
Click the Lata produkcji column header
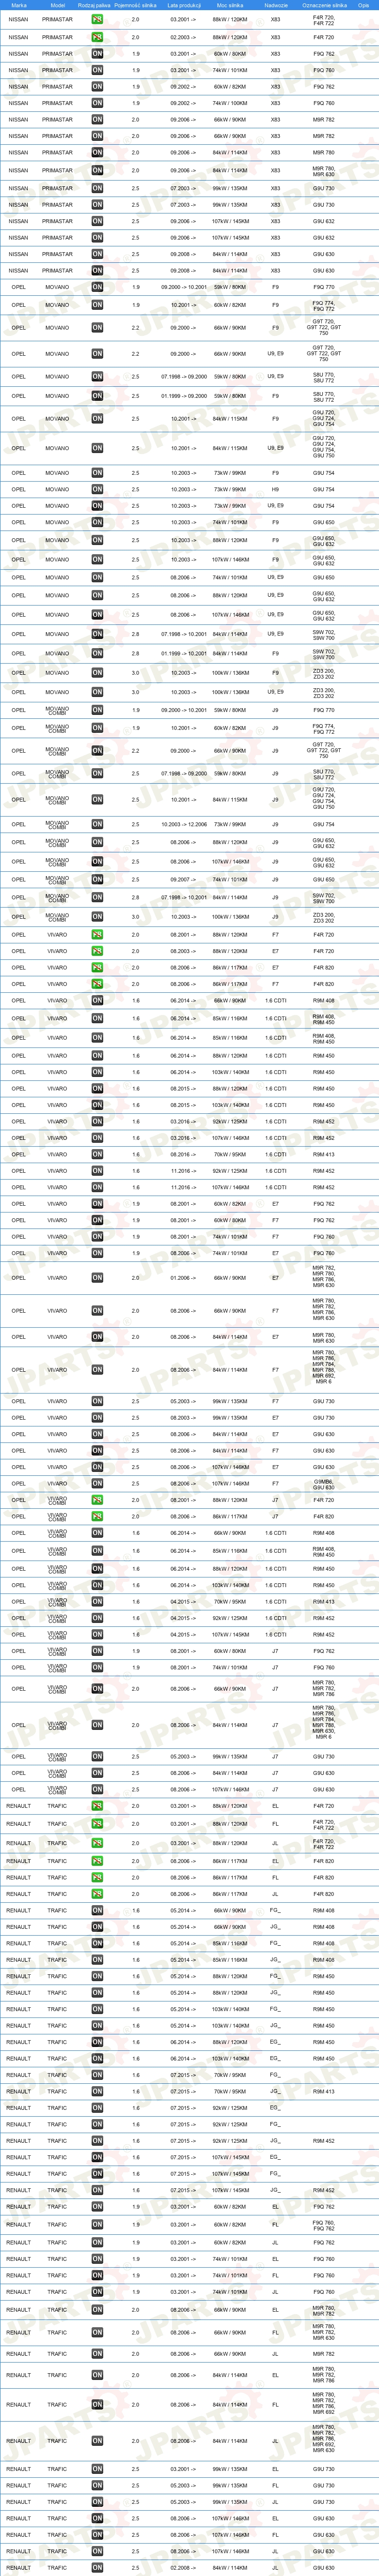(184, 5)
